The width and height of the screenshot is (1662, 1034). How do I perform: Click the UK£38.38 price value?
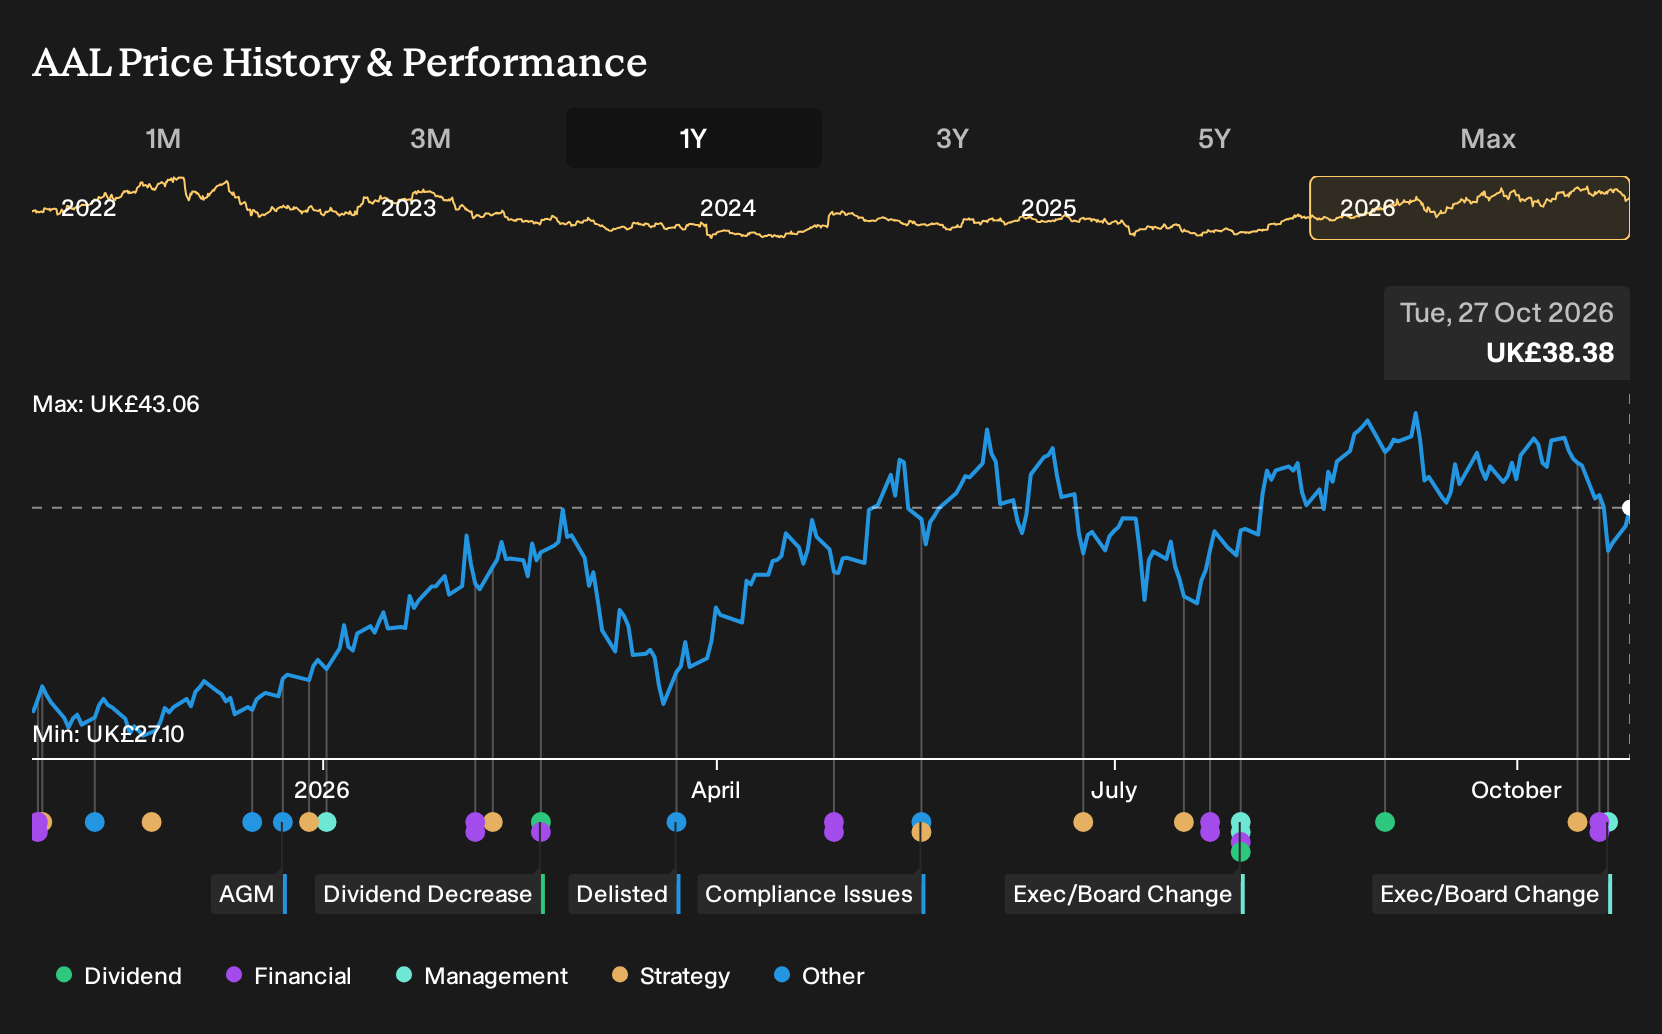click(x=1550, y=353)
